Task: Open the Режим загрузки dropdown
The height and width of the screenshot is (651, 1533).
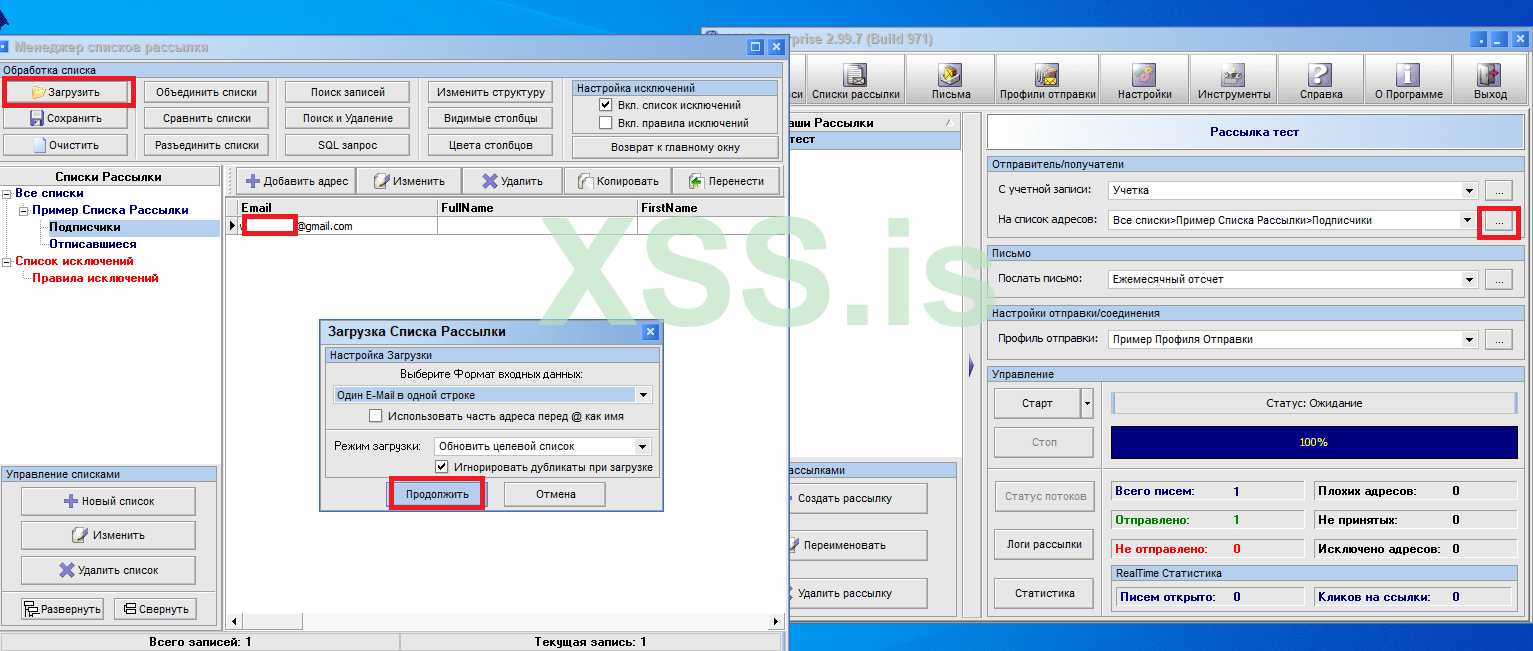Action: point(642,447)
